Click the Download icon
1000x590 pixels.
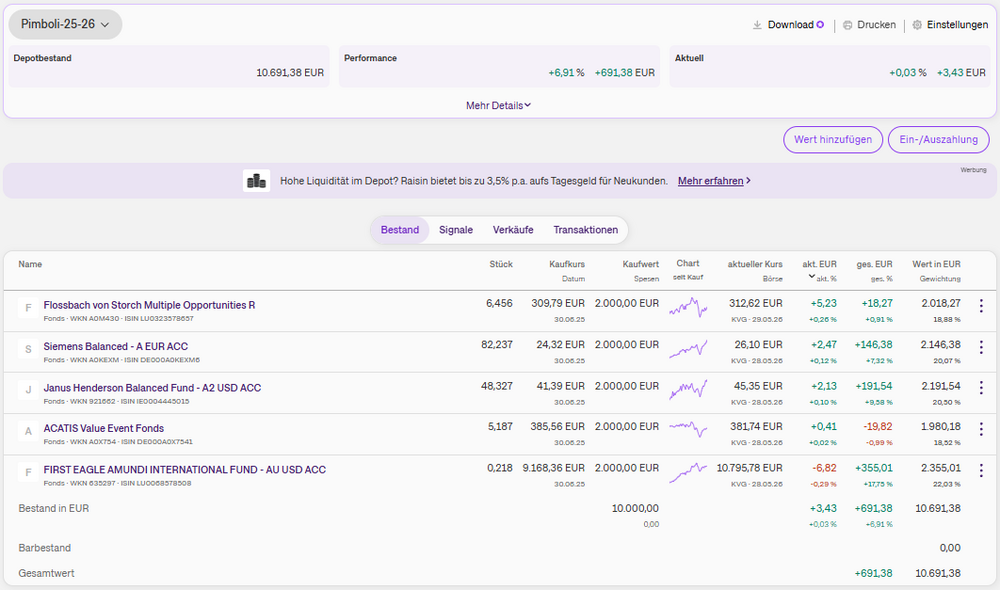(x=757, y=25)
